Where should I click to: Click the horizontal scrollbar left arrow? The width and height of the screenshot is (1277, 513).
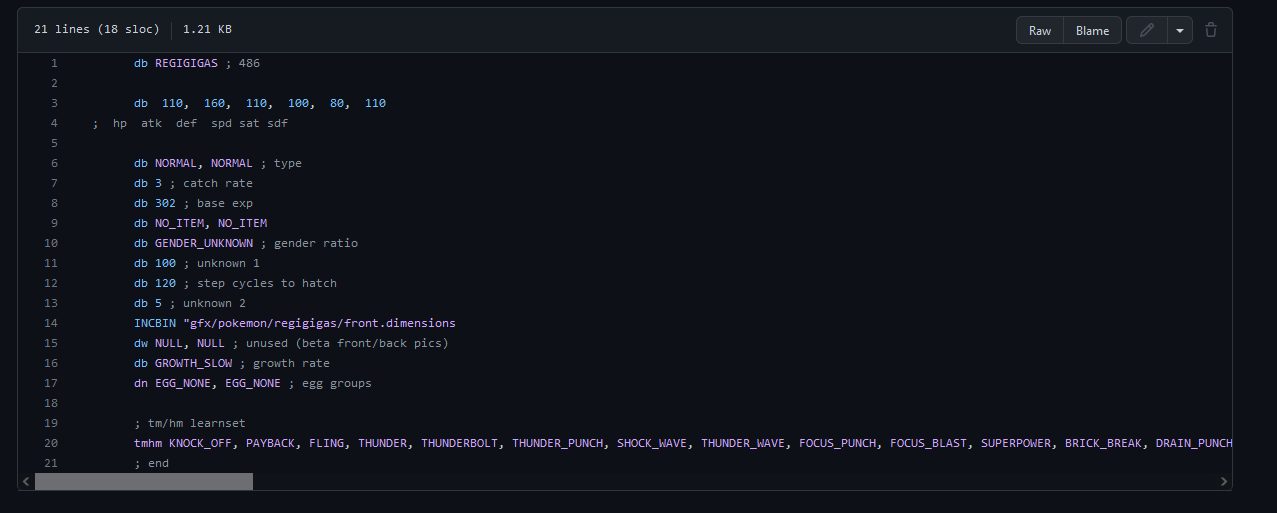tap(26, 482)
